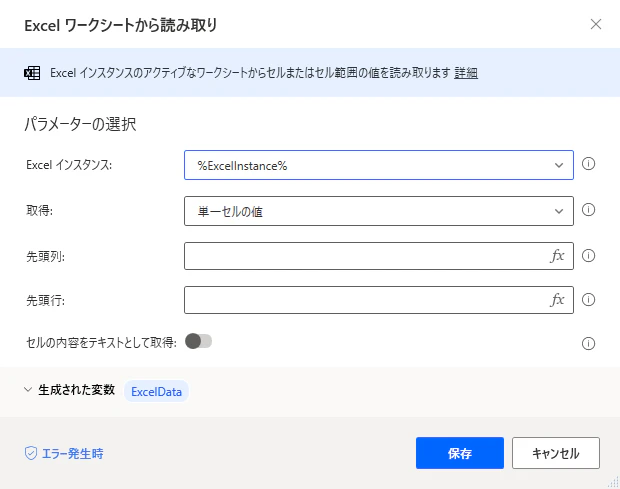The width and height of the screenshot is (620, 489).
Task: Click the Excel icon in the blue banner
Action: [x=32, y=73]
